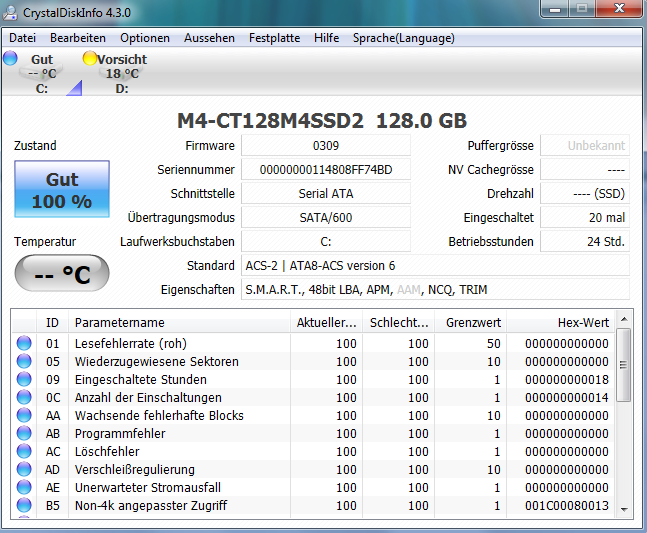The image size is (647, 533).
Task: Click the Grenzwert value 50 for Lesefehlerrate
Action: click(494, 343)
